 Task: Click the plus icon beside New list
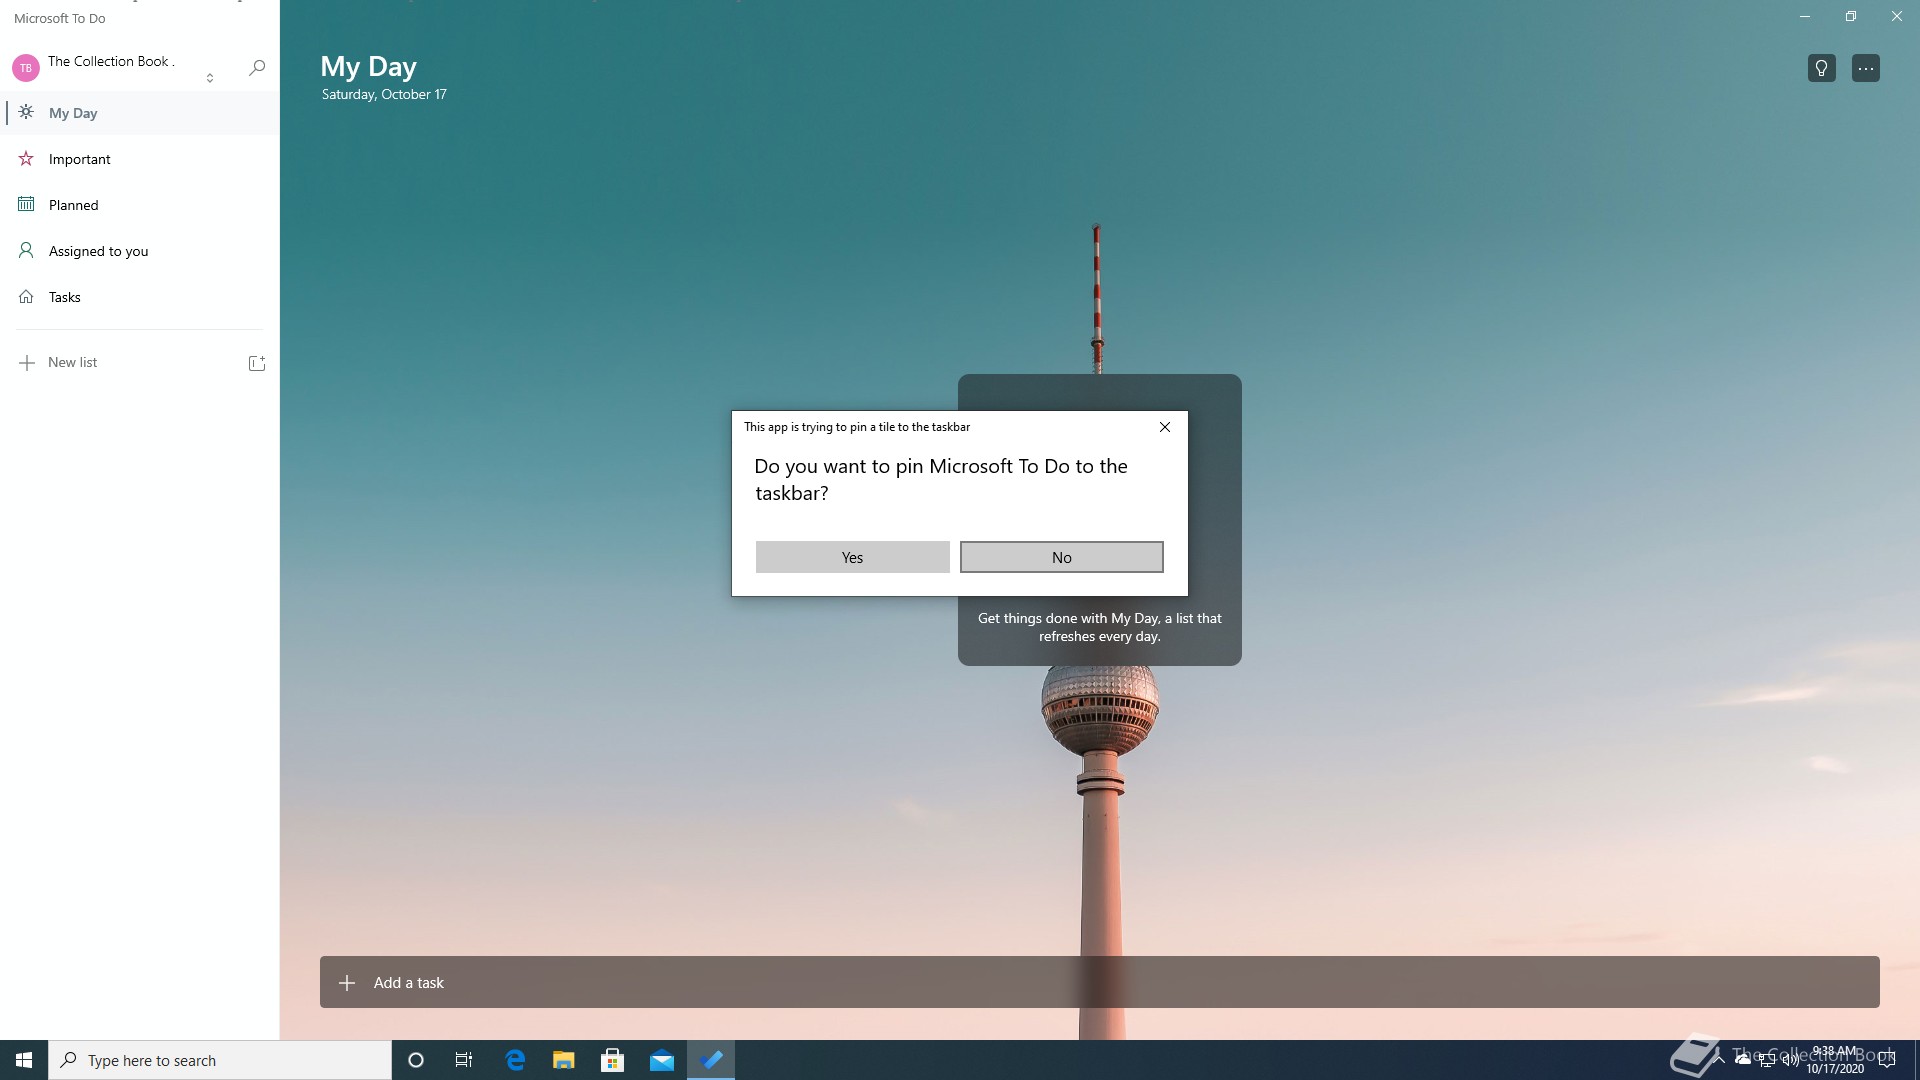pos(27,363)
